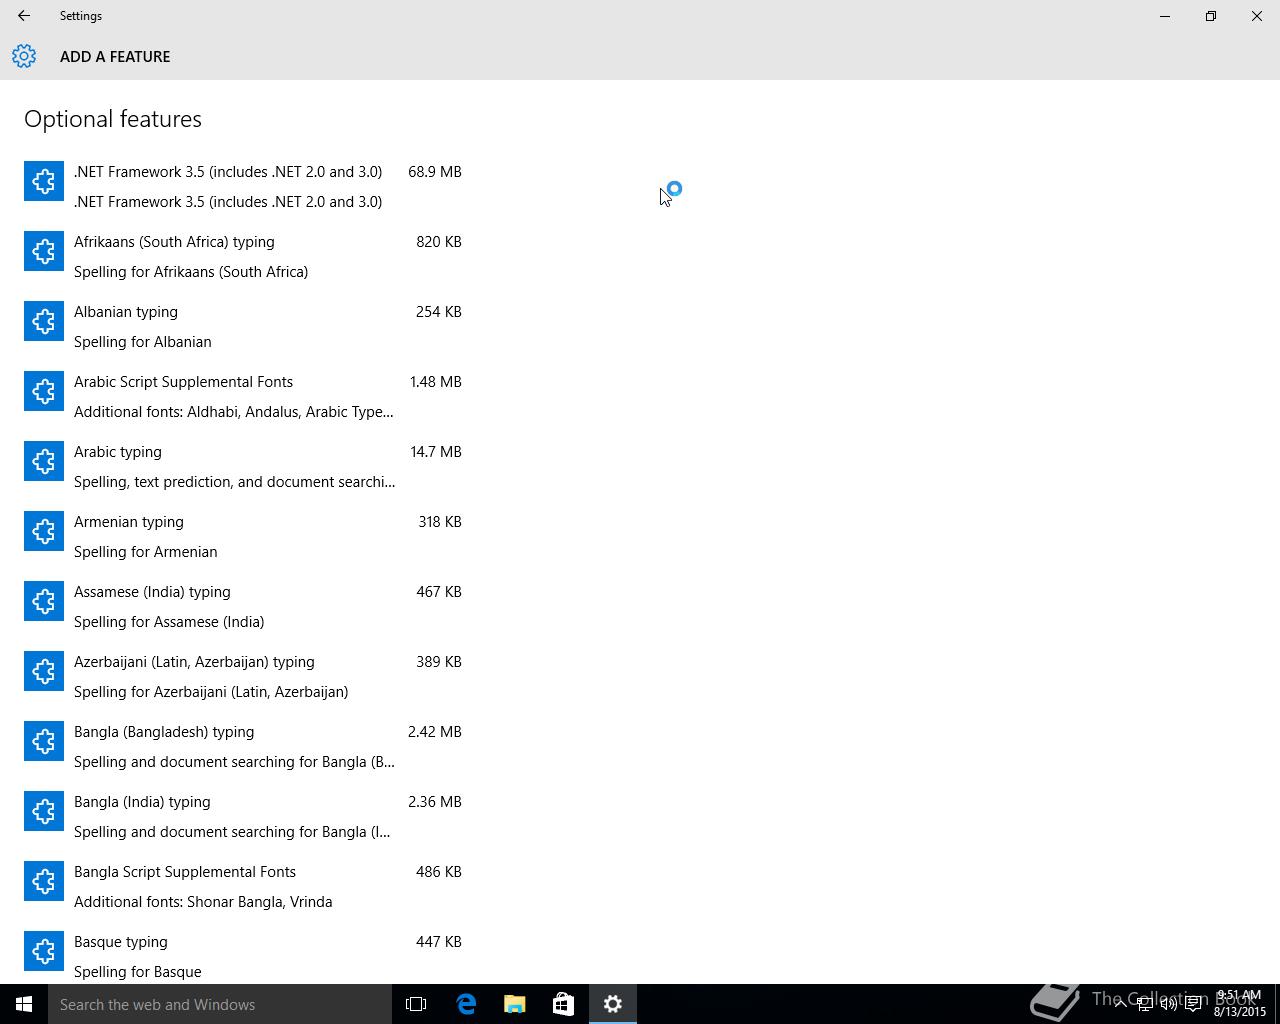Go back with the Settings back arrow

24,16
